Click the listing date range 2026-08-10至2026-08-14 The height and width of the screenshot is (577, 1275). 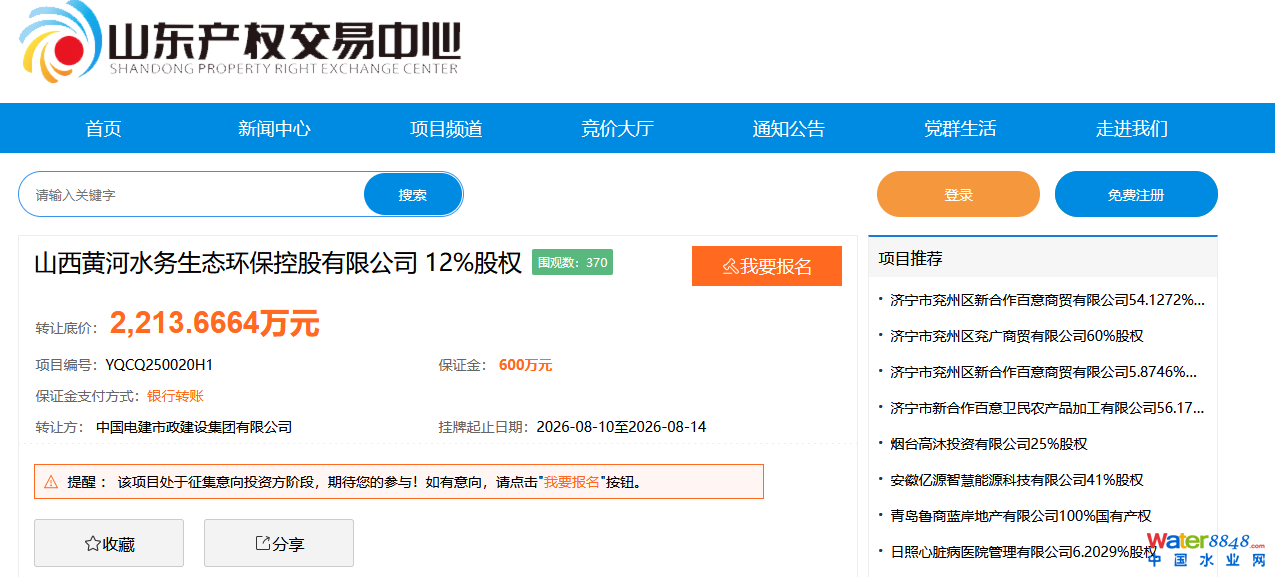pos(621,427)
